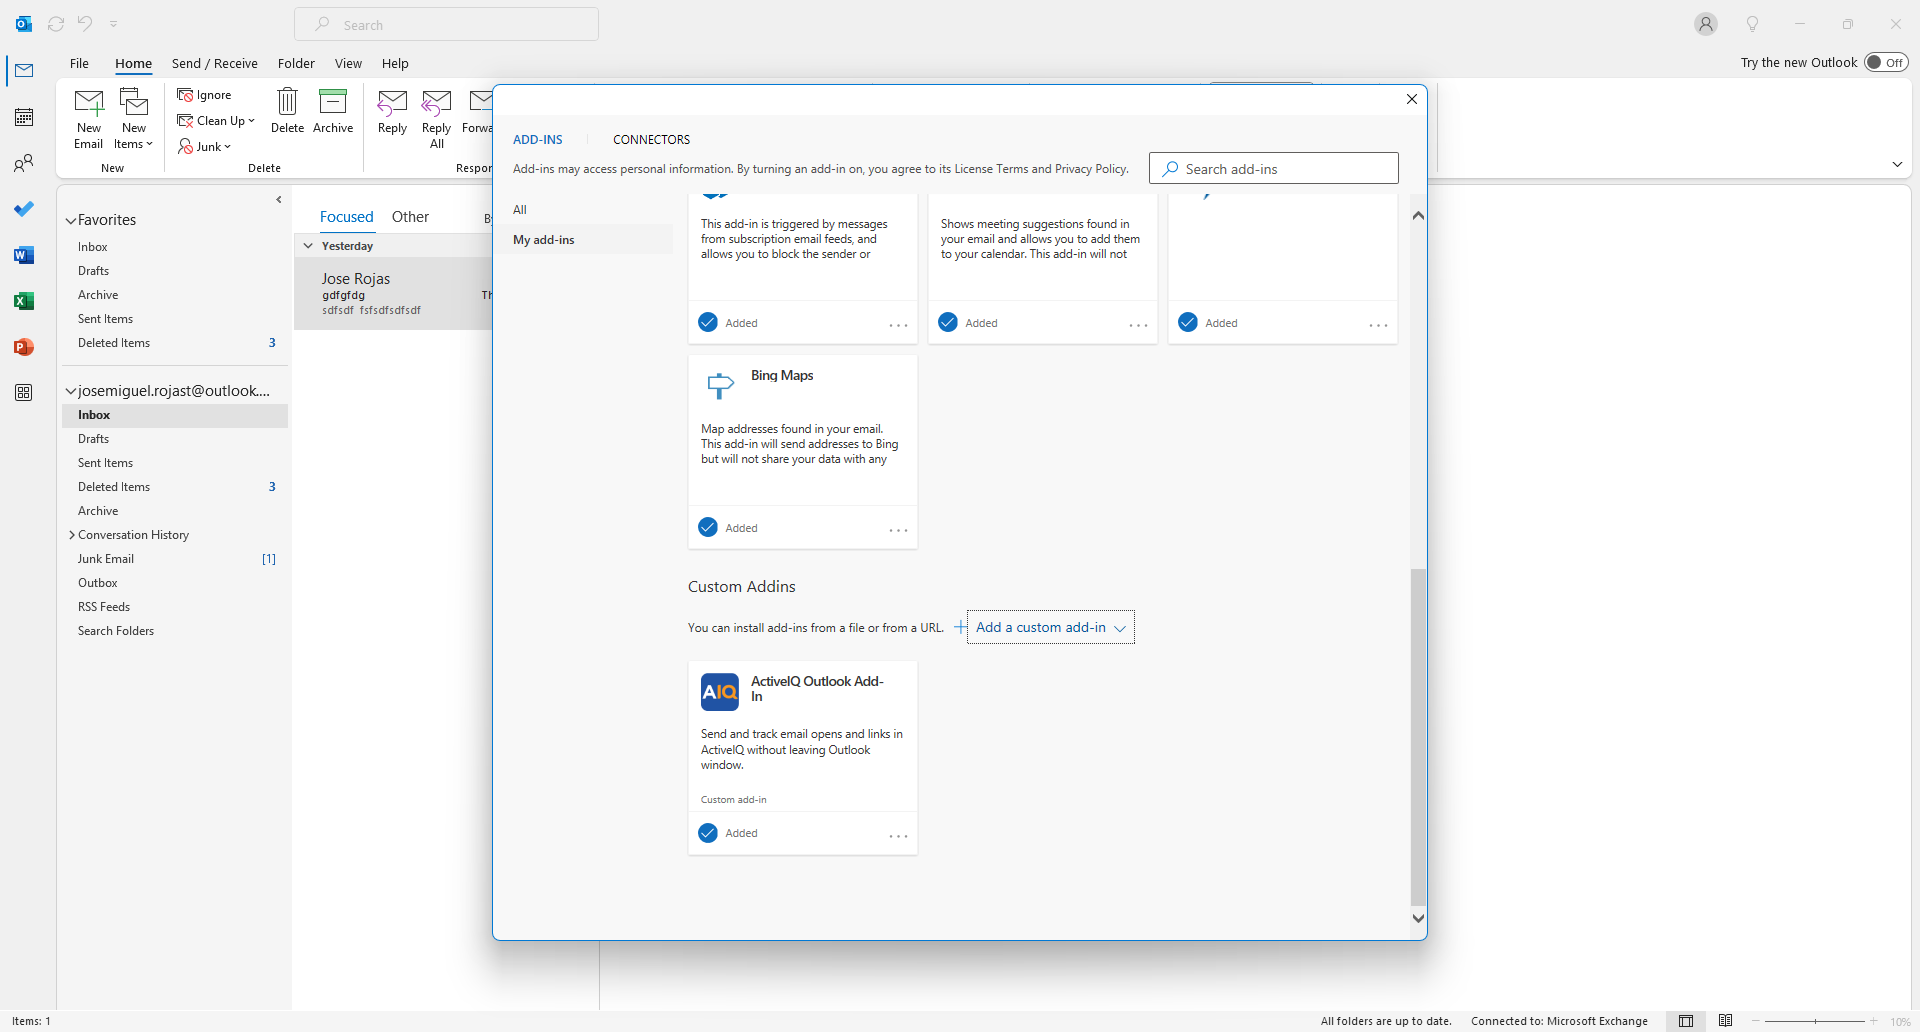Switch to the CONNECTORS tab
The height and width of the screenshot is (1032, 1920).
(x=651, y=139)
